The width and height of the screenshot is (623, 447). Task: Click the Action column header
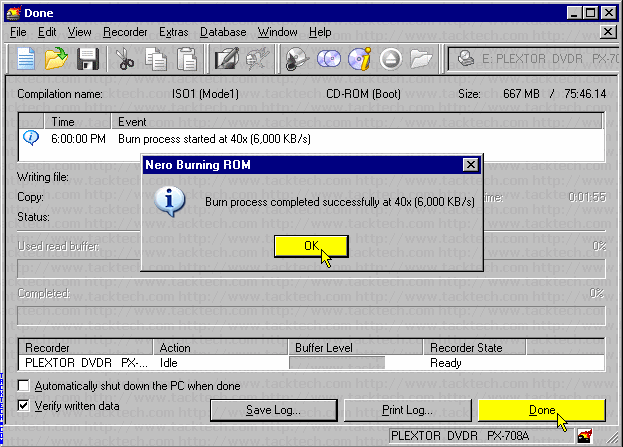pos(221,348)
